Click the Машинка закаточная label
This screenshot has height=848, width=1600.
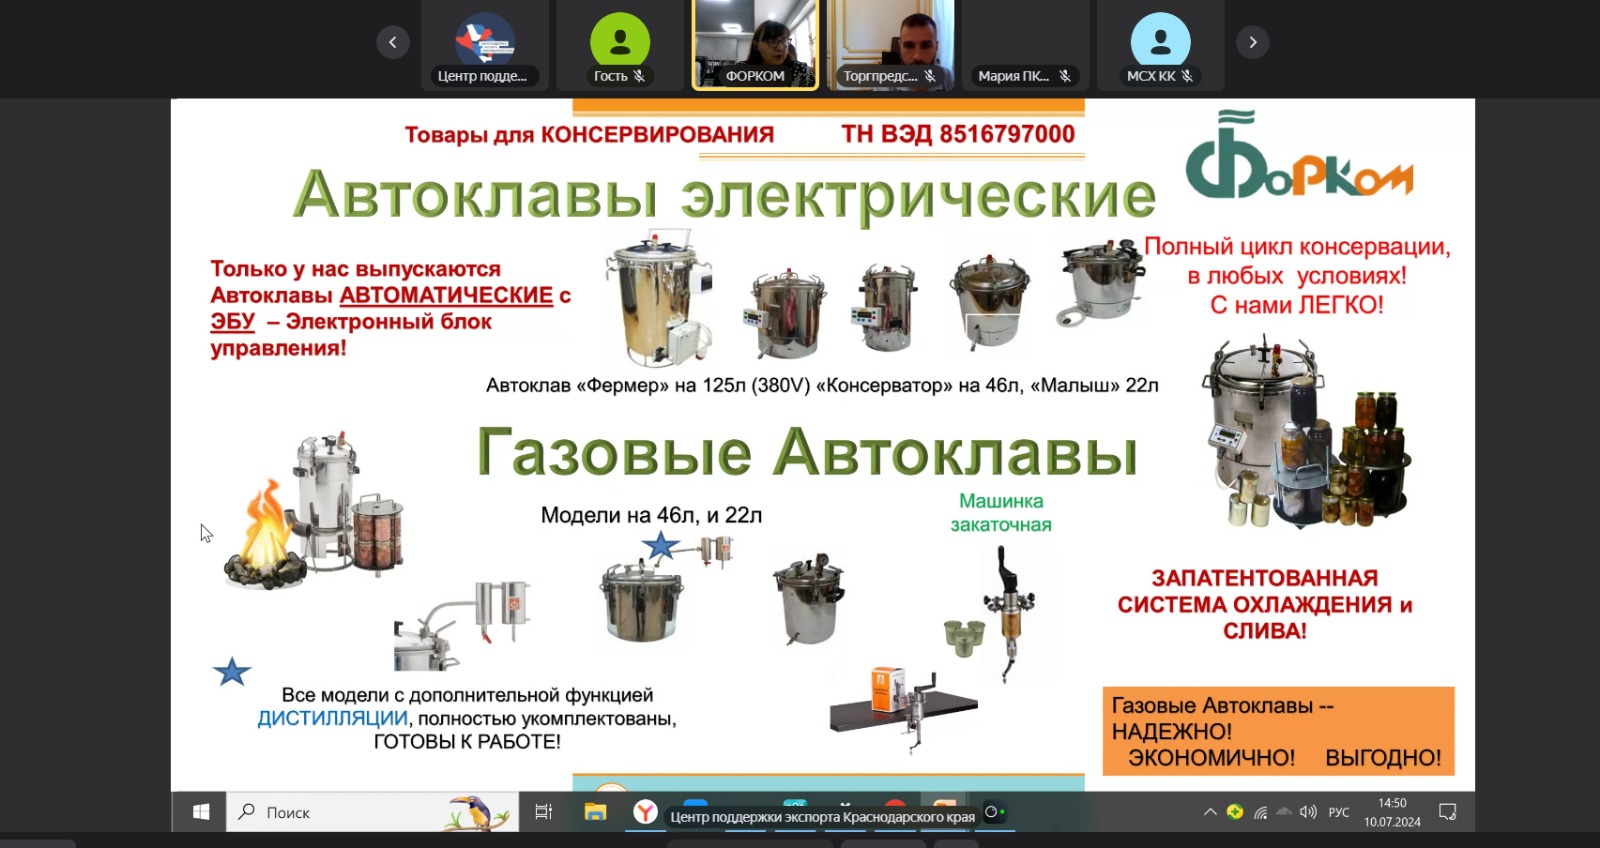pos(1001,512)
